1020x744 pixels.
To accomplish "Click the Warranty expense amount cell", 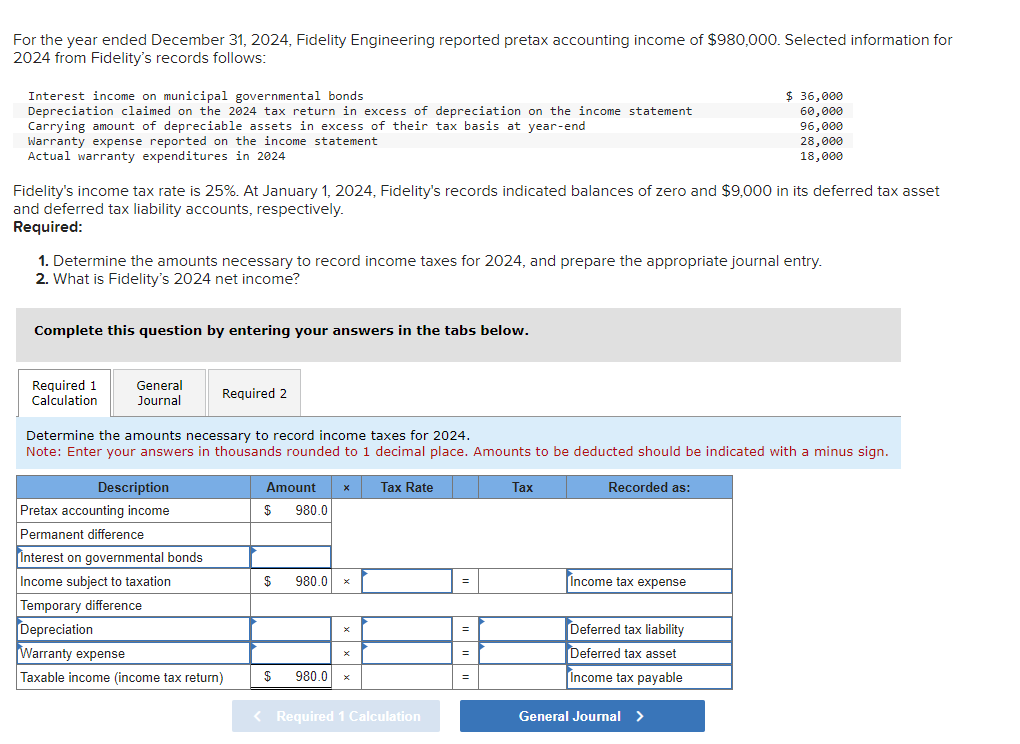I will (290, 653).
